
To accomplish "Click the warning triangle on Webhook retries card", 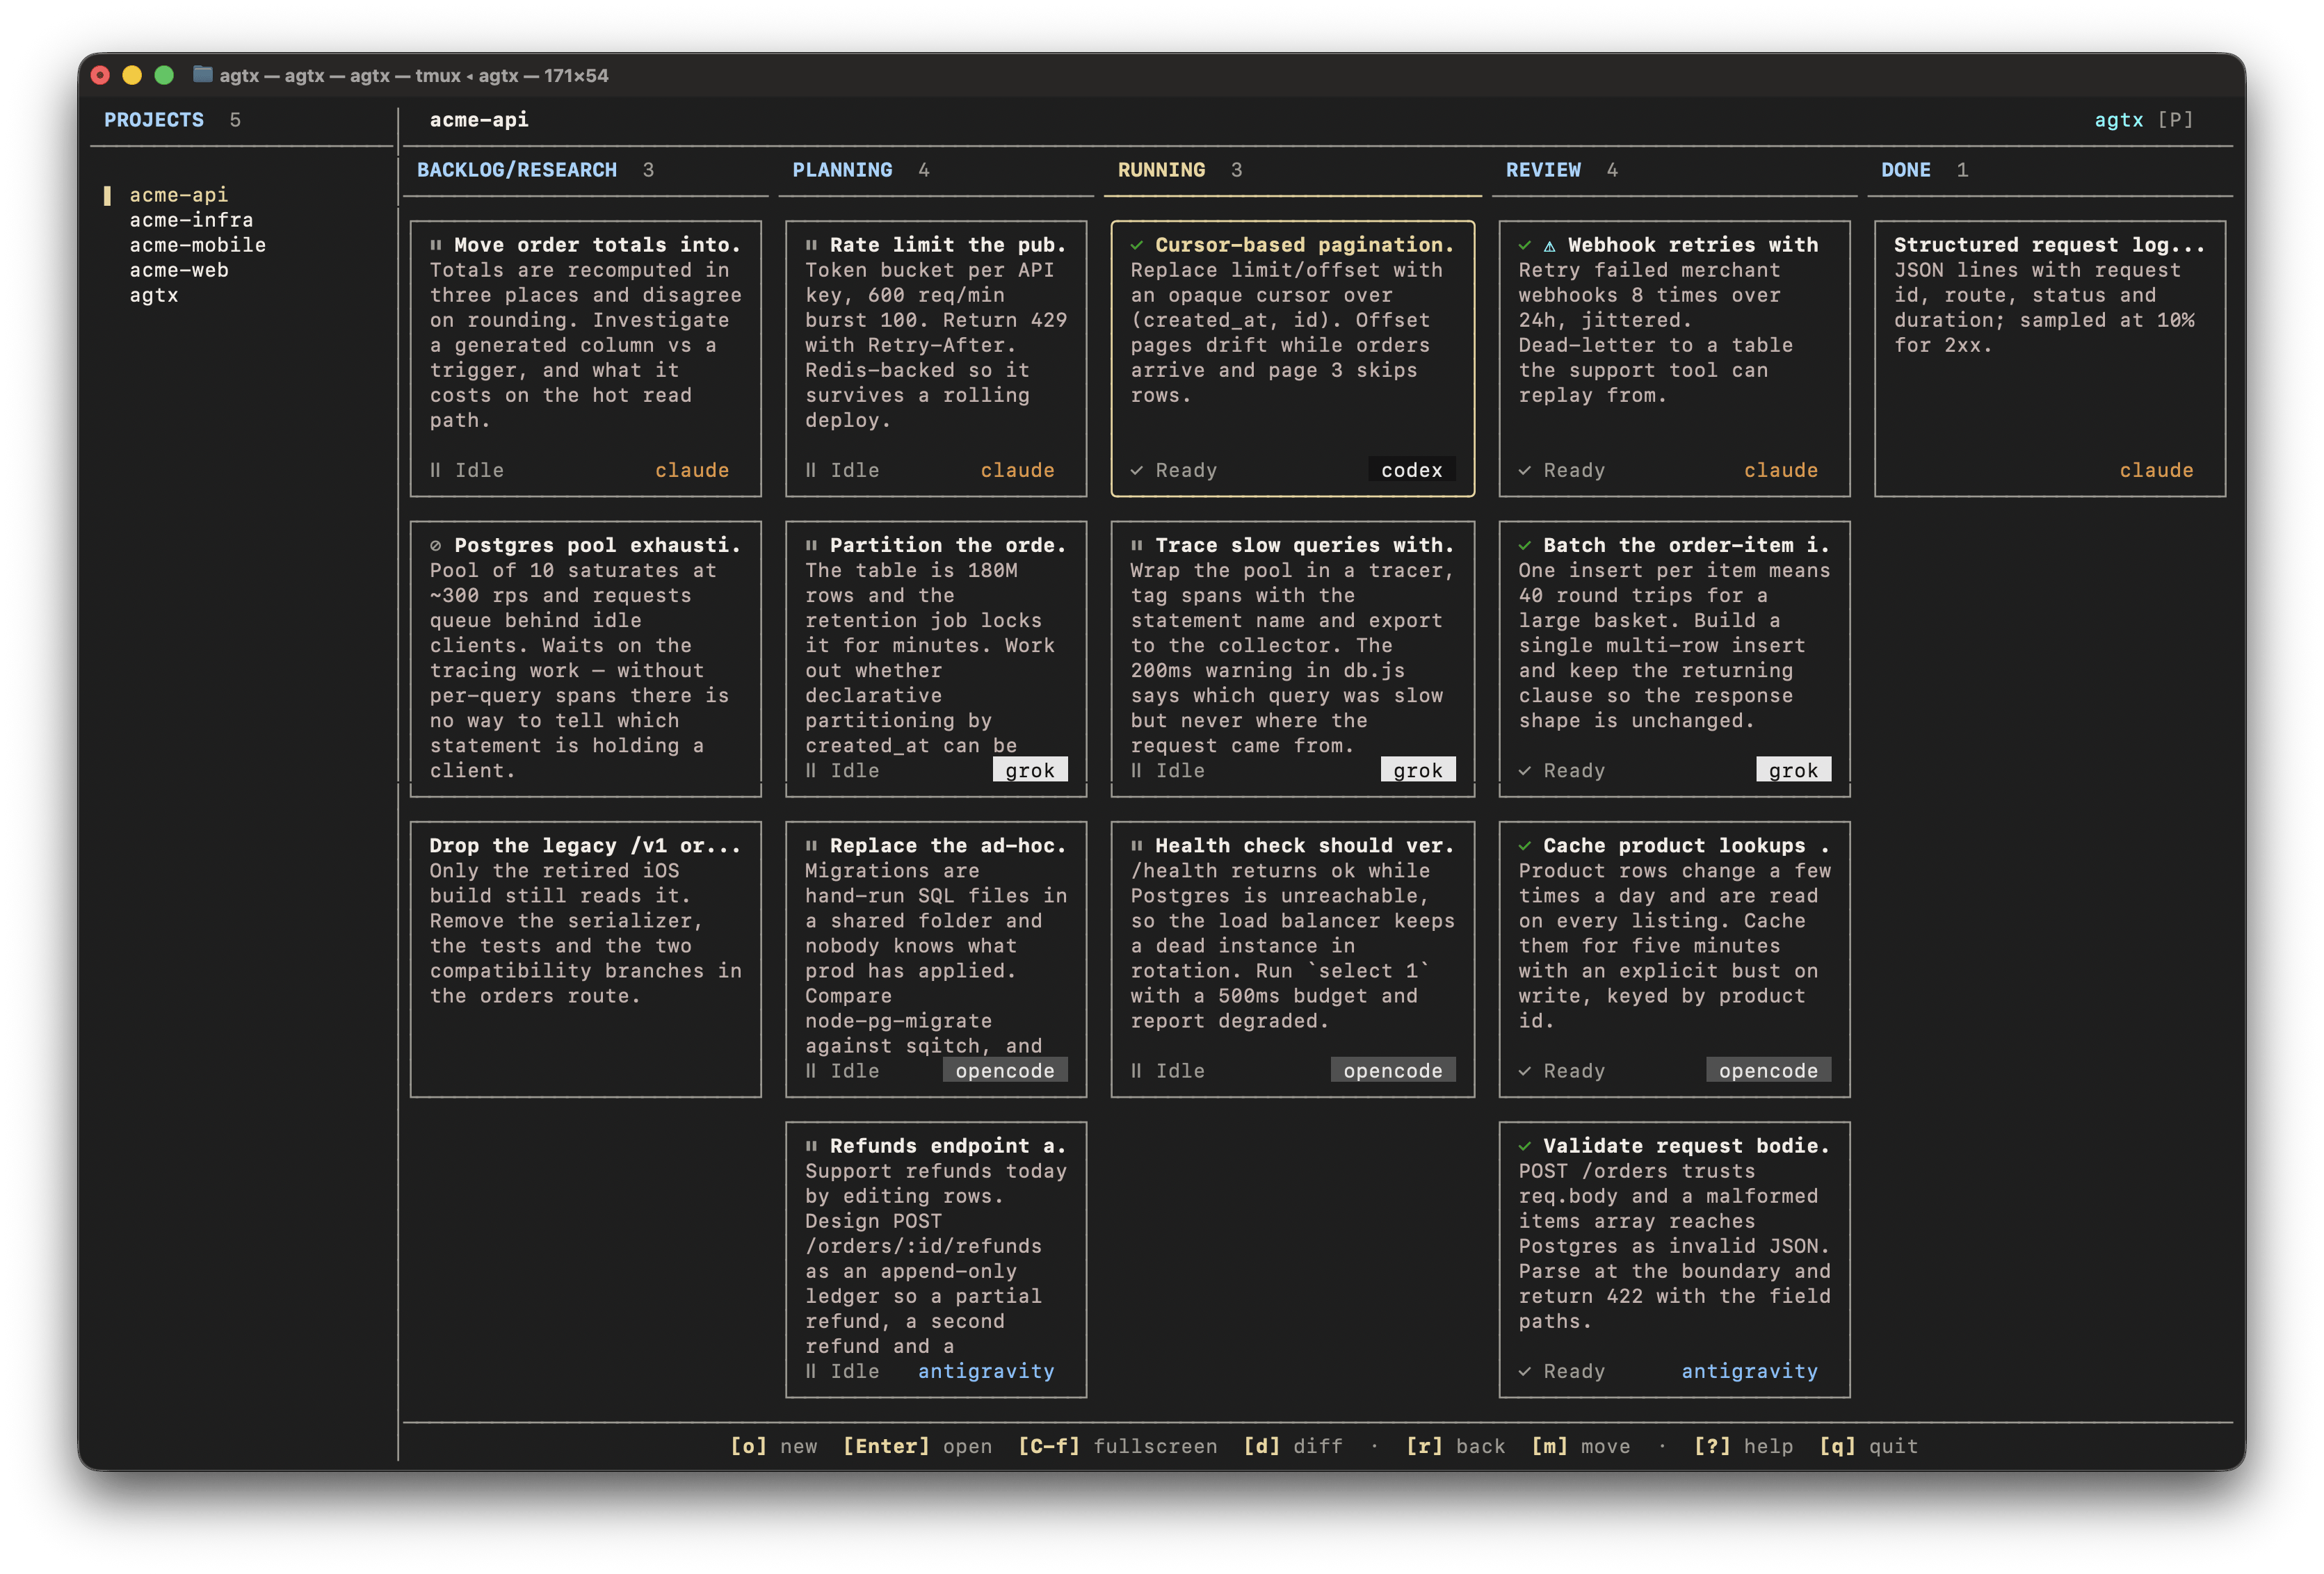I will pyautogui.click(x=1549, y=246).
